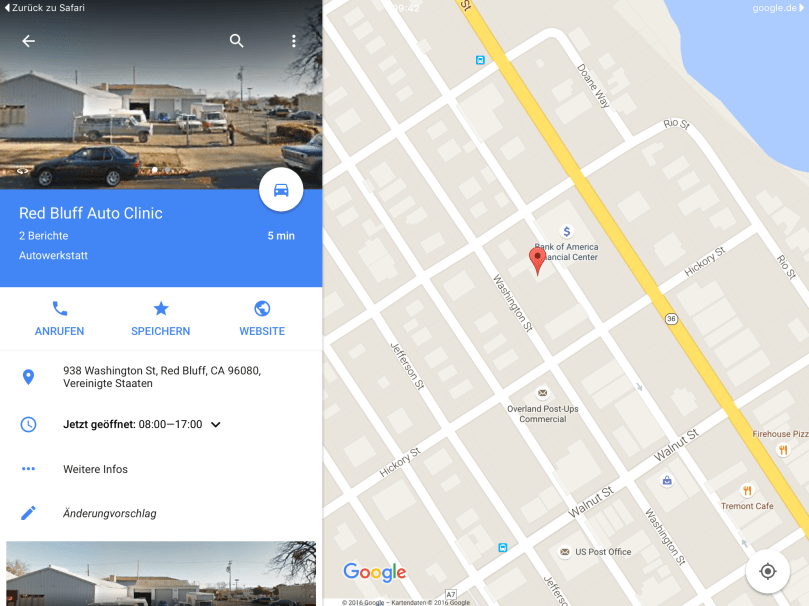Open the three-dot overflow menu
The image size is (809, 606).
(294, 41)
